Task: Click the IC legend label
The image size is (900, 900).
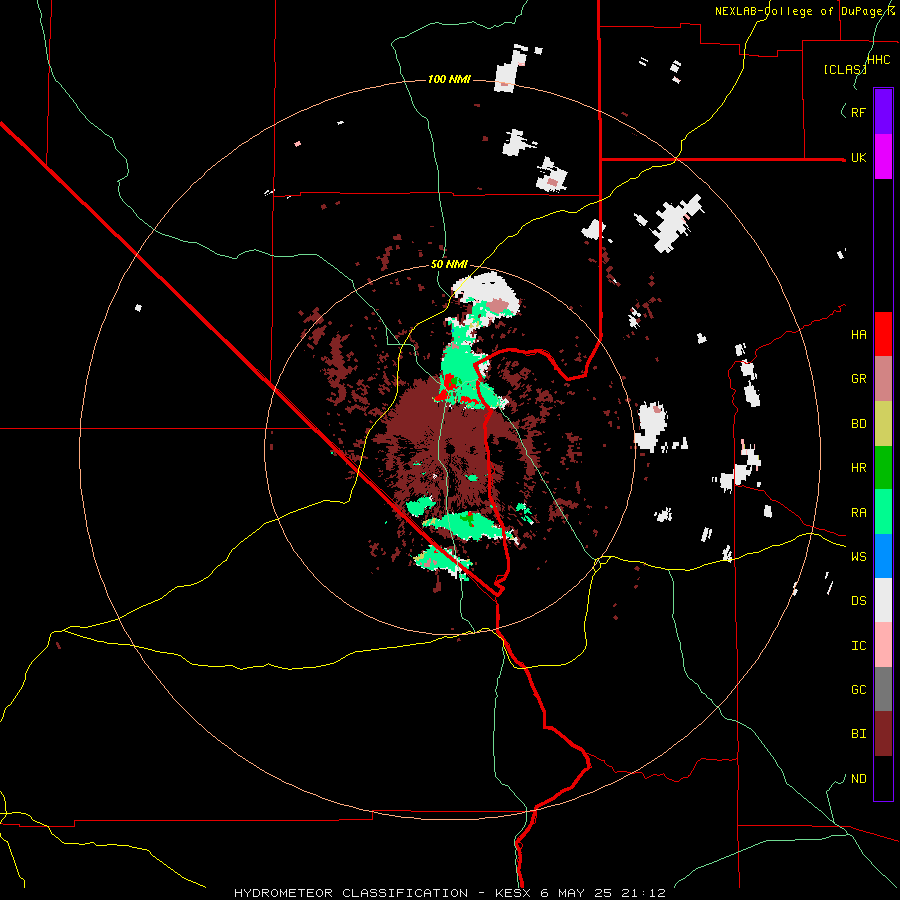Action: (858, 646)
